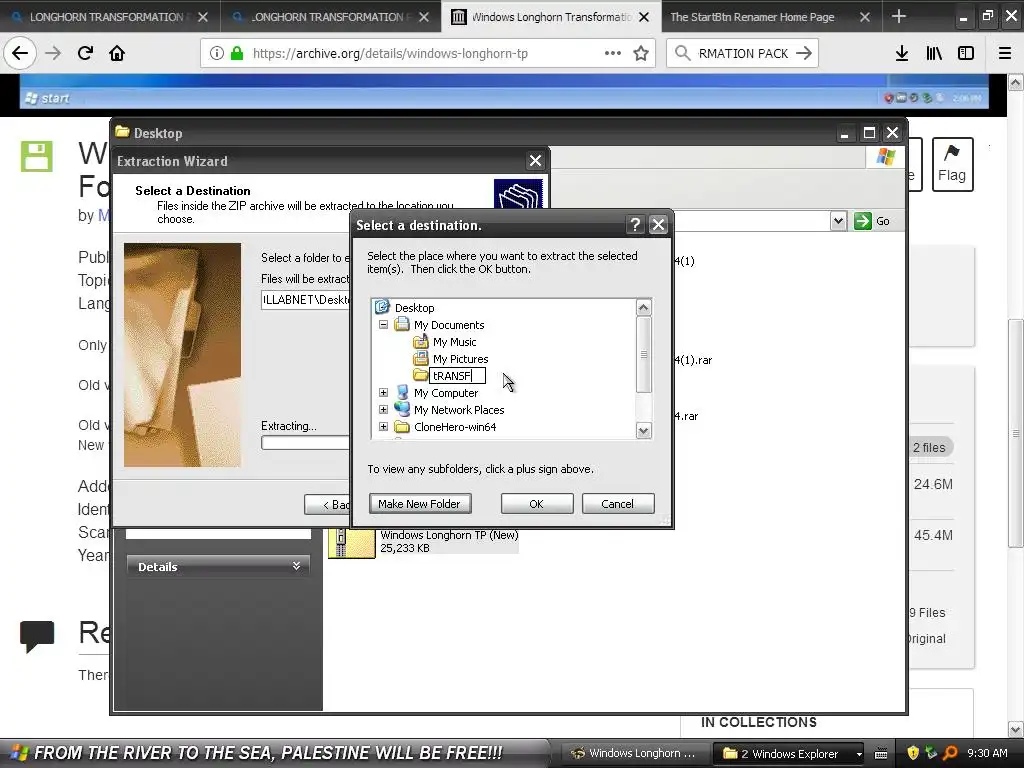Open the Start button on the taskbar

[273, 753]
